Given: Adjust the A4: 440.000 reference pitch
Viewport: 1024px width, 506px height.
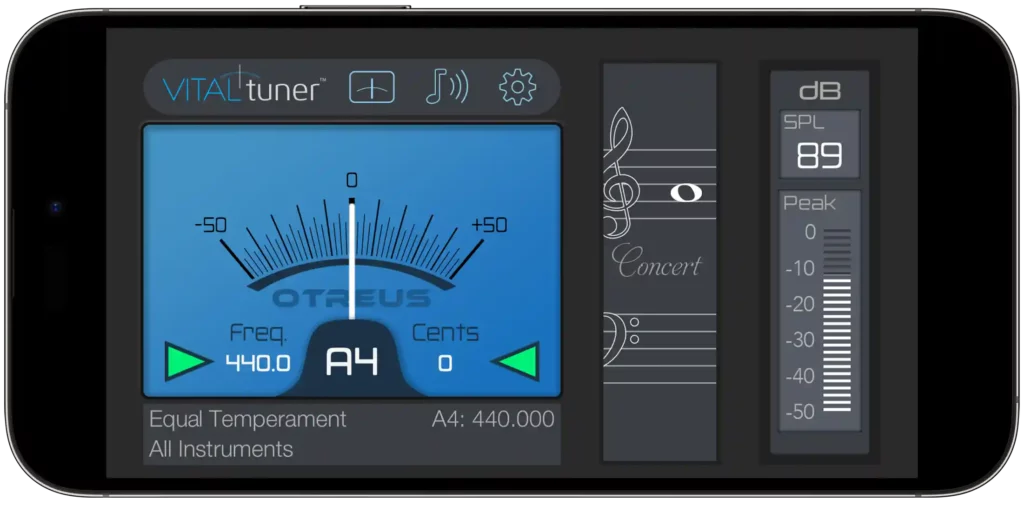Looking at the screenshot, I should (x=493, y=419).
